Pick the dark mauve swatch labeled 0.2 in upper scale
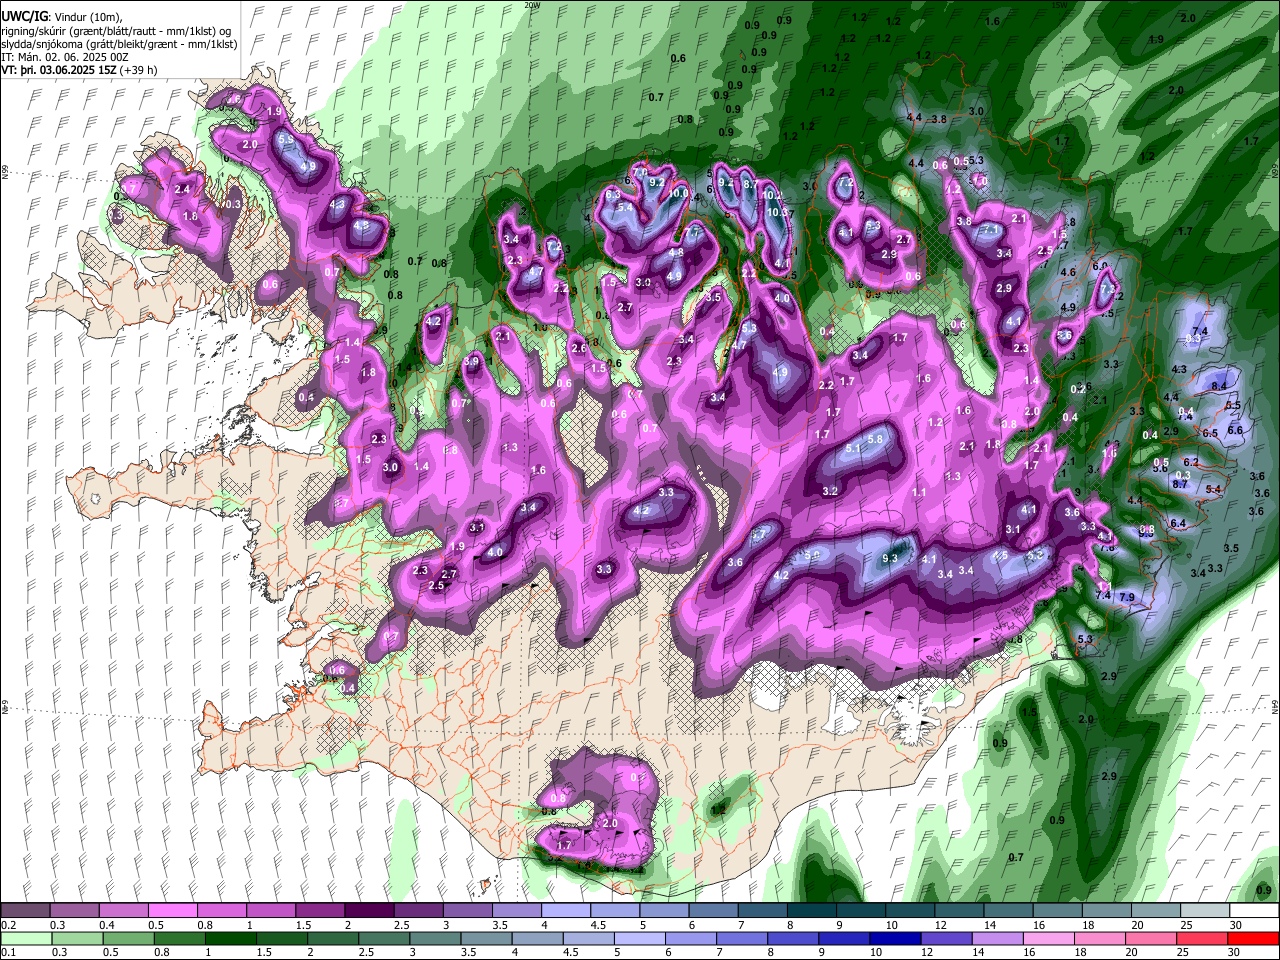 [x=26, y=911]
